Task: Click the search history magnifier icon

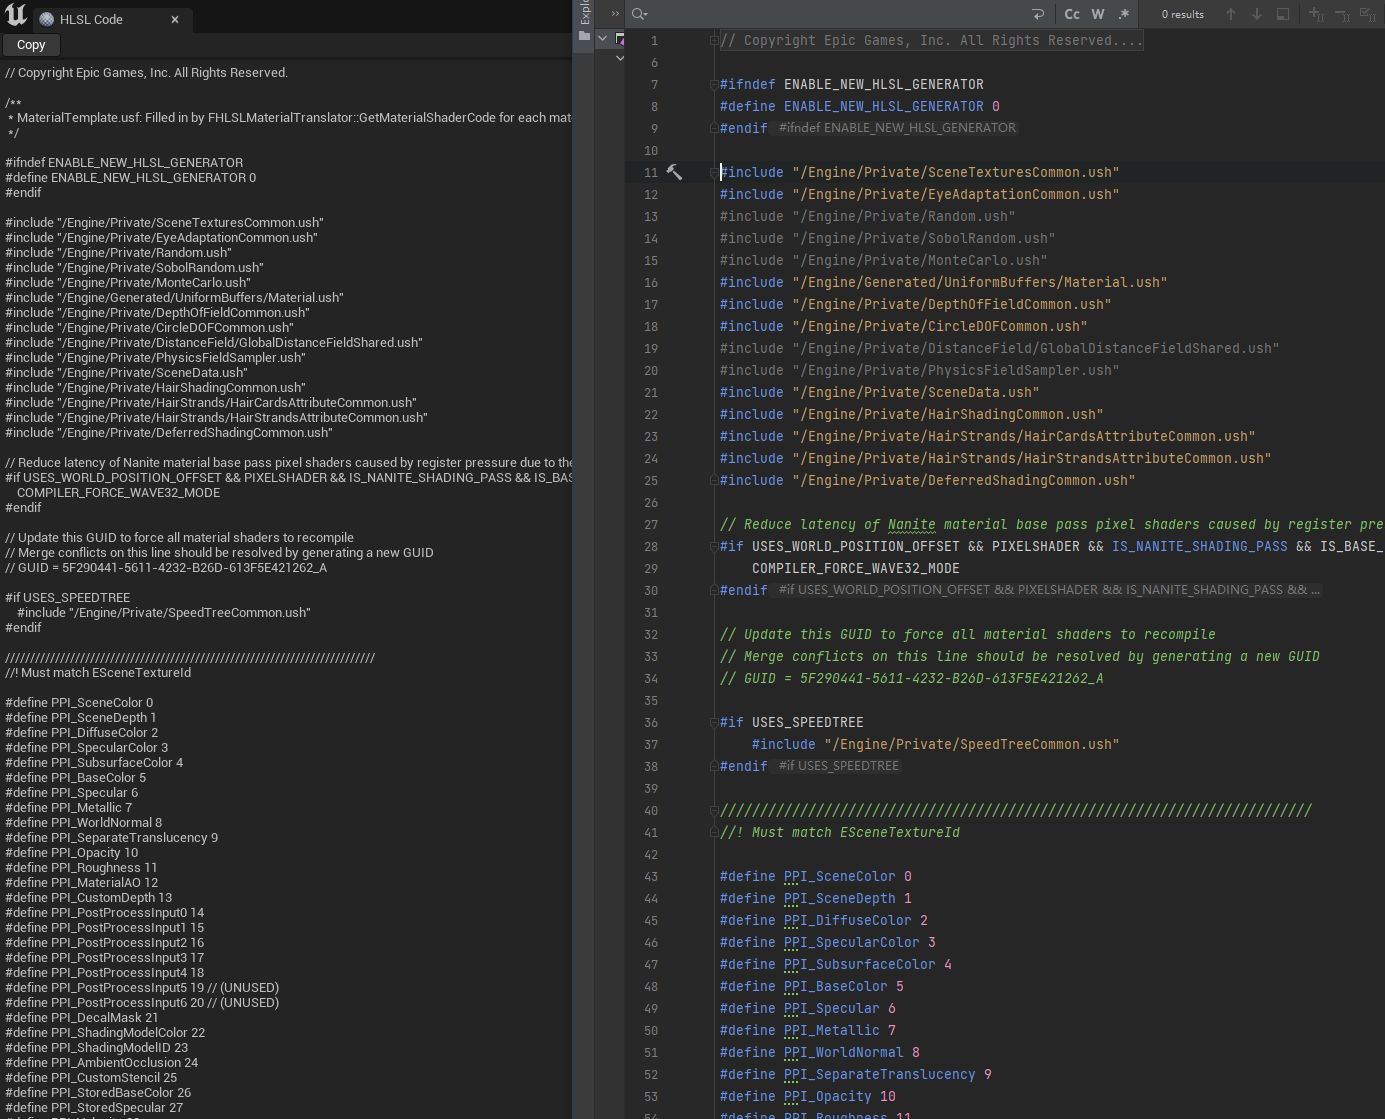Action: tap(640, 14)
